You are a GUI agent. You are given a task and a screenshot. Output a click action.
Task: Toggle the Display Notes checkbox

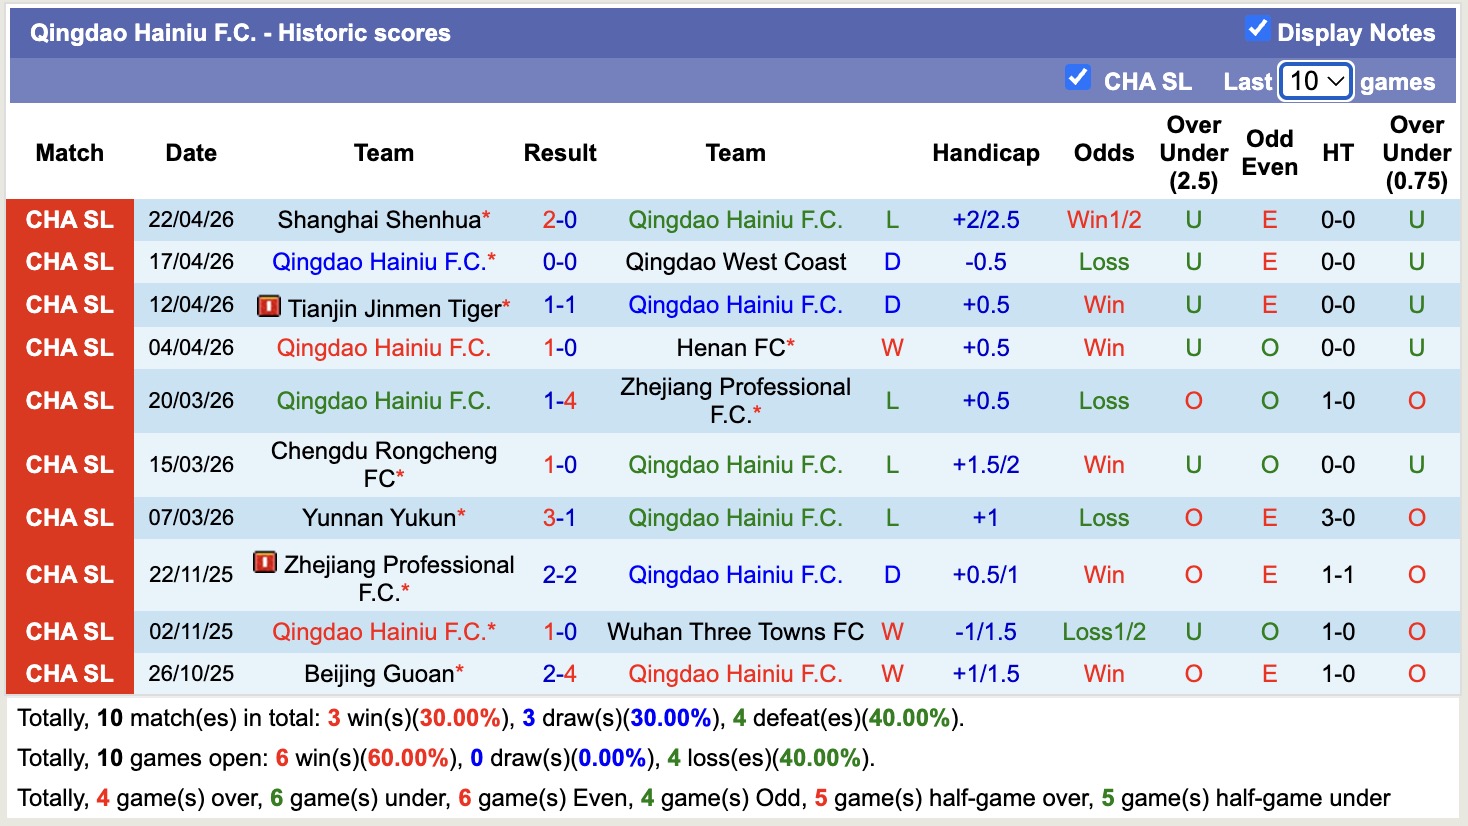click(1257, 29)
